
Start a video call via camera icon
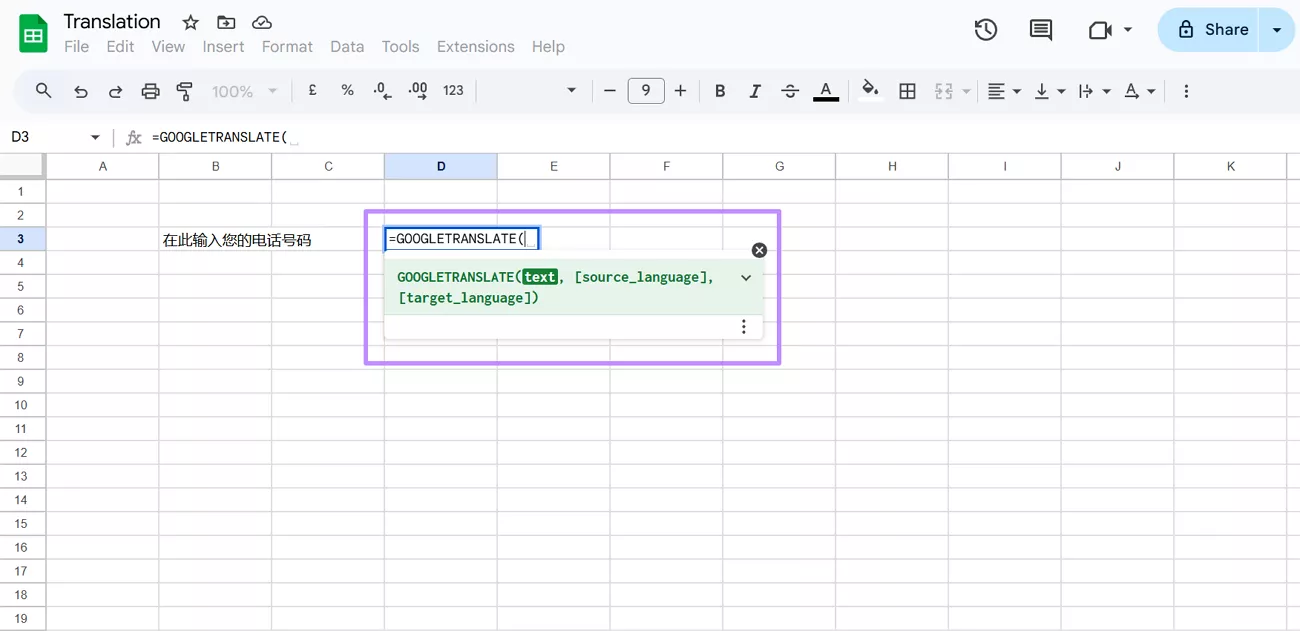point(1101,30)
